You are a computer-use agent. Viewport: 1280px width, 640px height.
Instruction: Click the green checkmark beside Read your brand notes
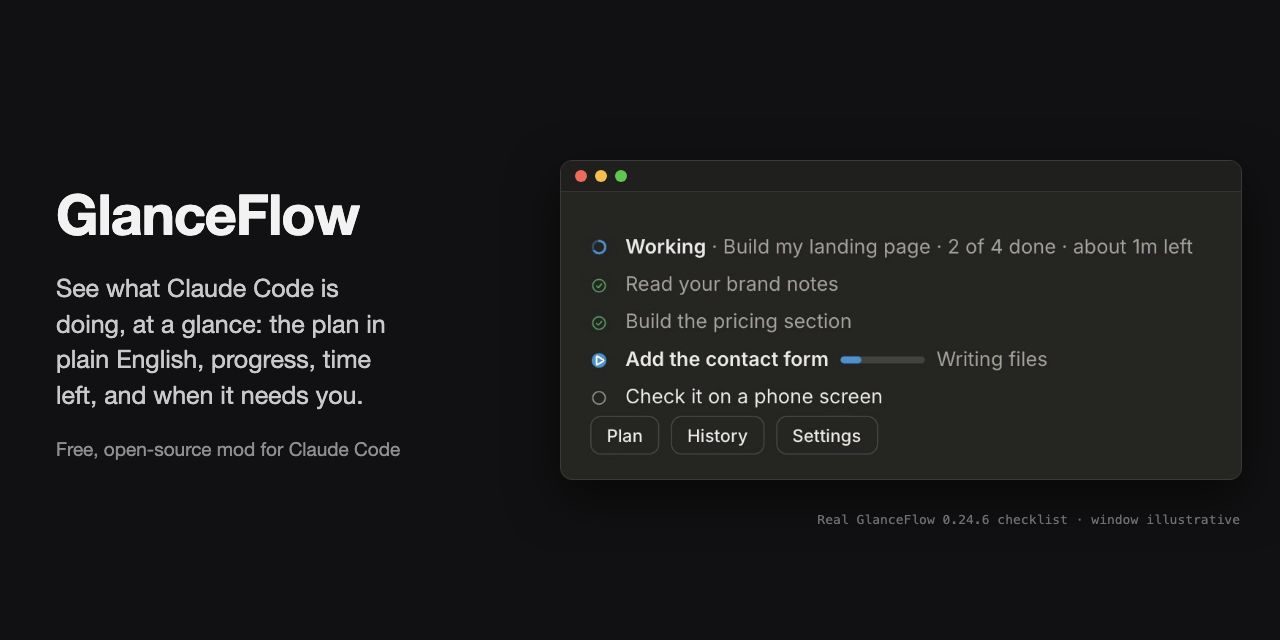click(x=599, y=285)
